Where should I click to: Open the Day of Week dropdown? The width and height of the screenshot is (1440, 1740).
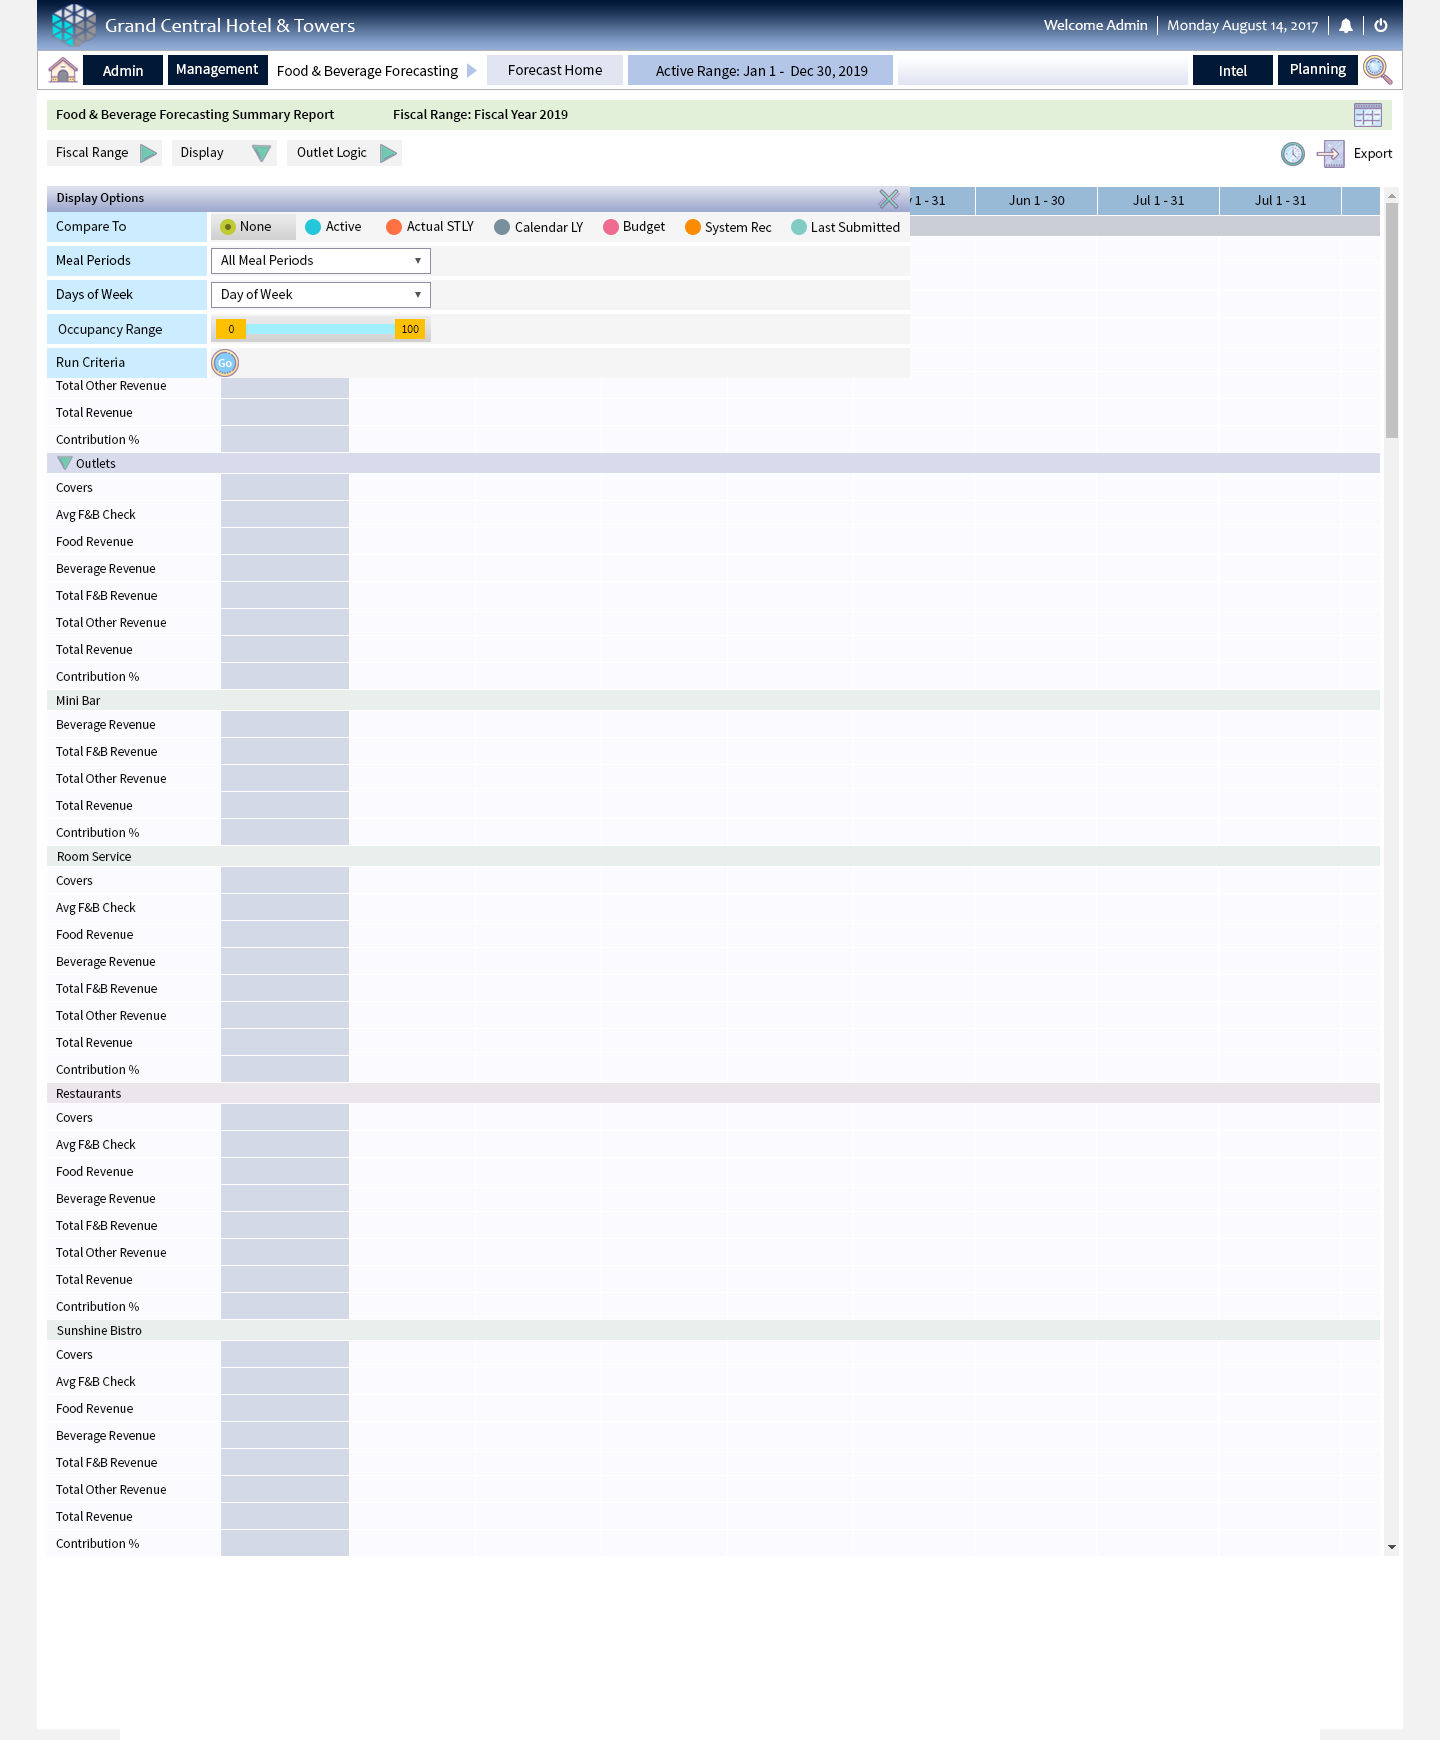[x=320, y=295]
